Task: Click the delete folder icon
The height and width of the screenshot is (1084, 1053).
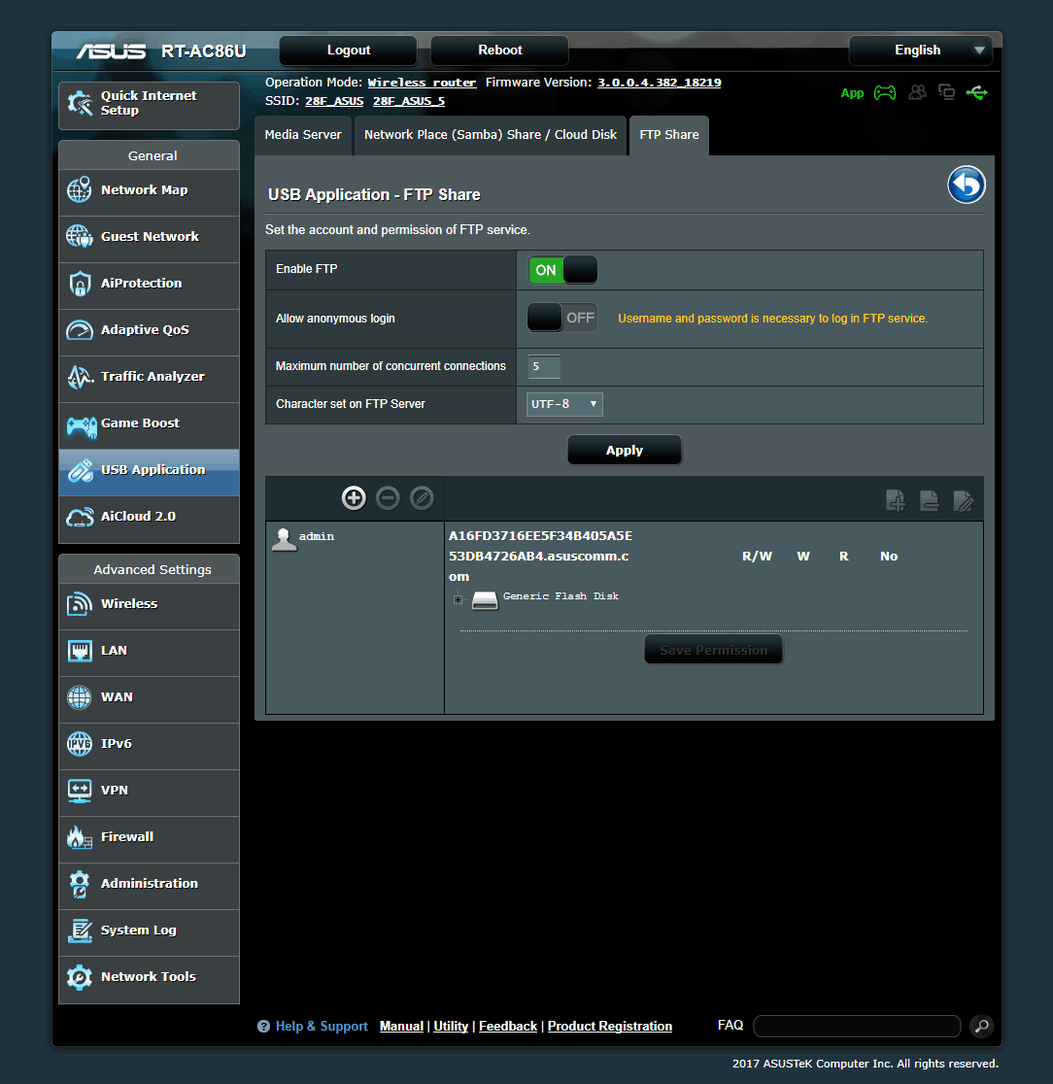Action: click(x=929, y=500)
